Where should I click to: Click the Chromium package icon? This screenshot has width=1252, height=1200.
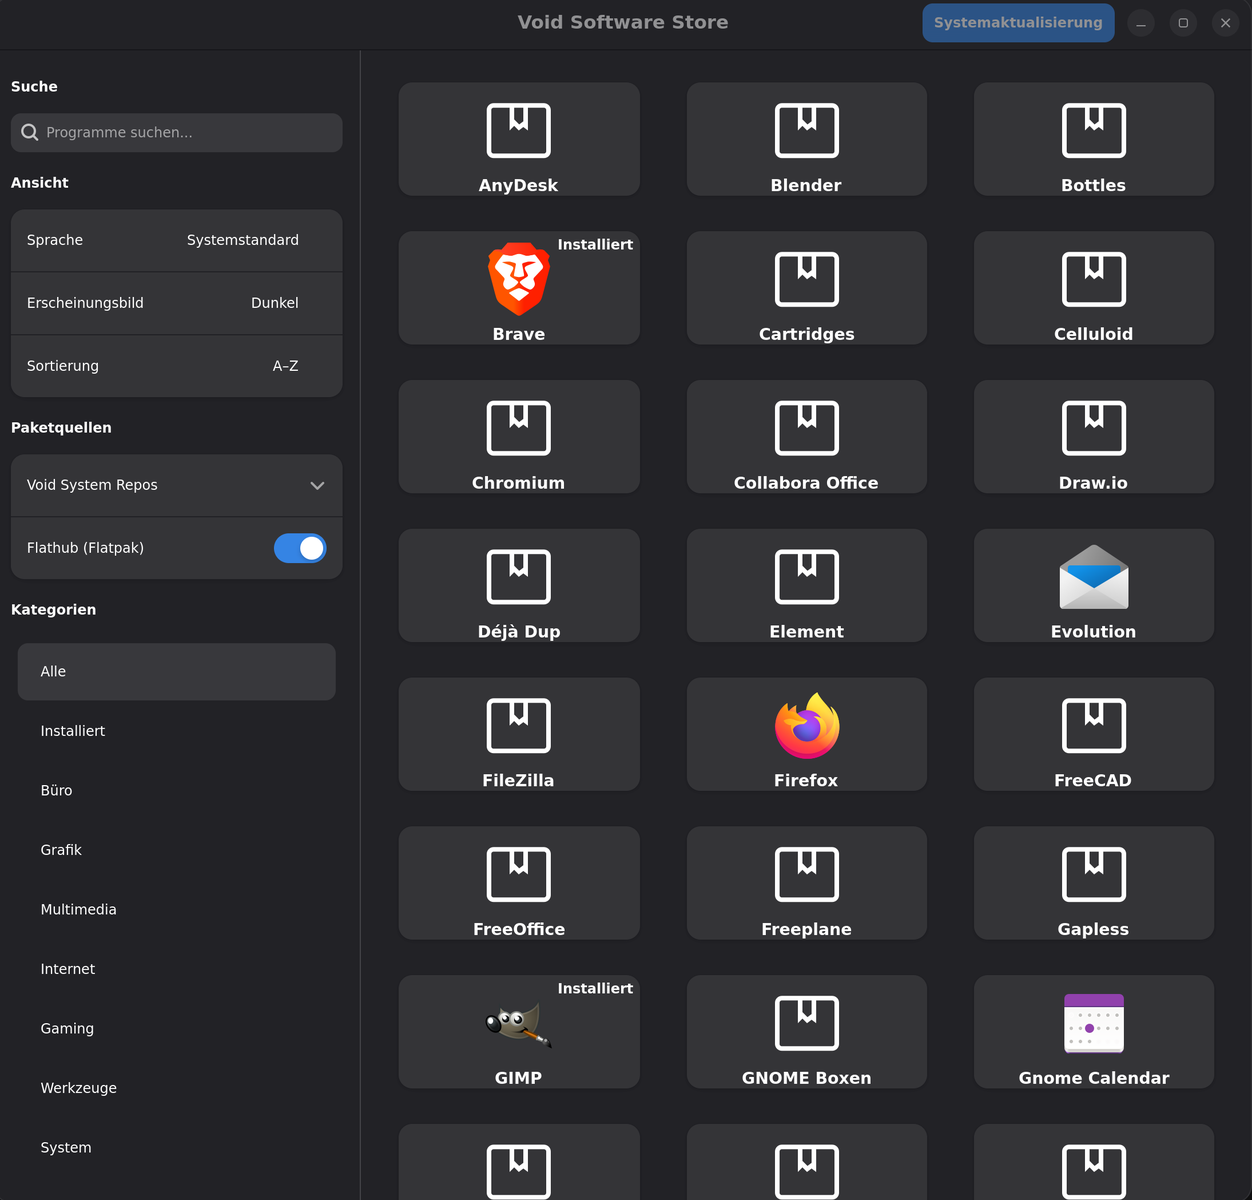coord(518,428)
